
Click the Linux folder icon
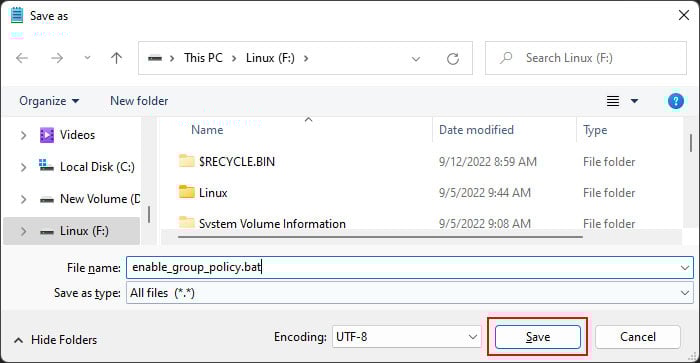pos(187,192)
